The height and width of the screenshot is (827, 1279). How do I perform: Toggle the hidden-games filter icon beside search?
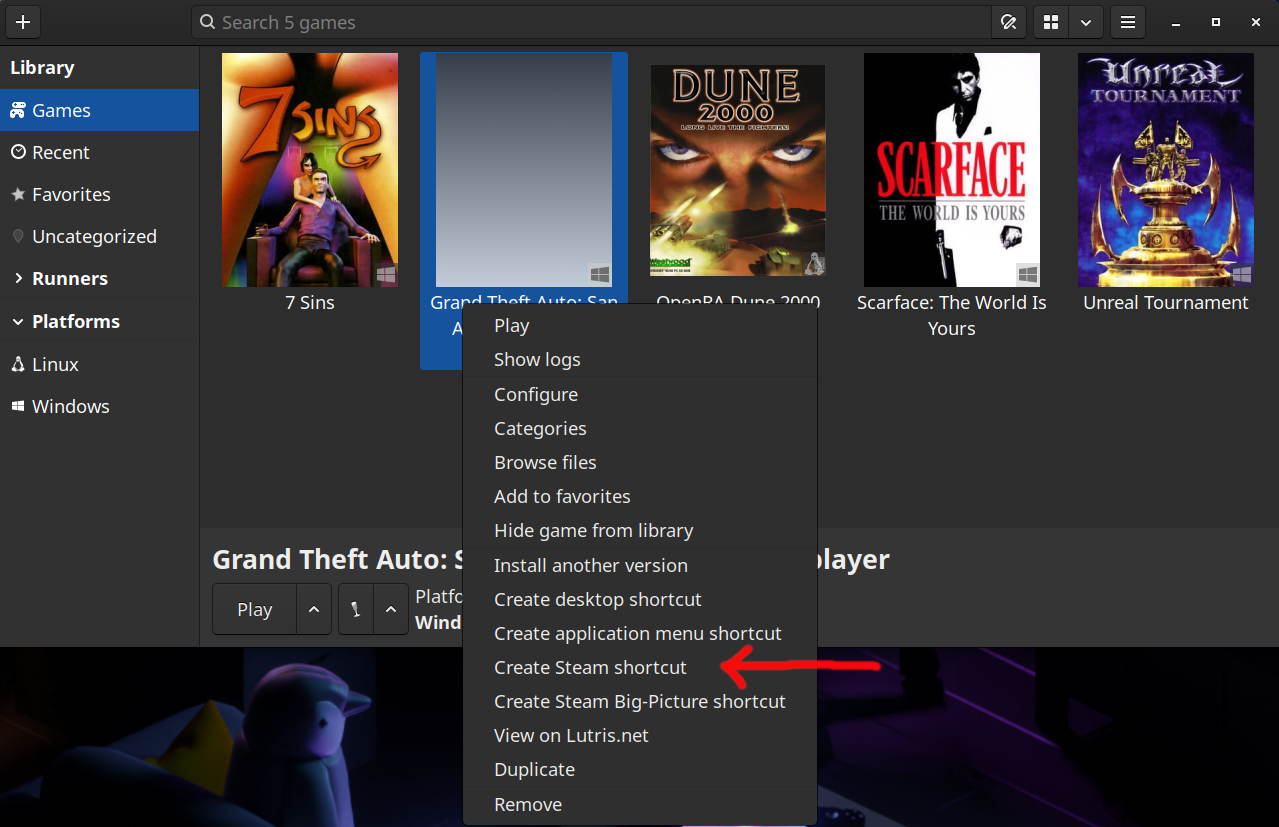1008,22
